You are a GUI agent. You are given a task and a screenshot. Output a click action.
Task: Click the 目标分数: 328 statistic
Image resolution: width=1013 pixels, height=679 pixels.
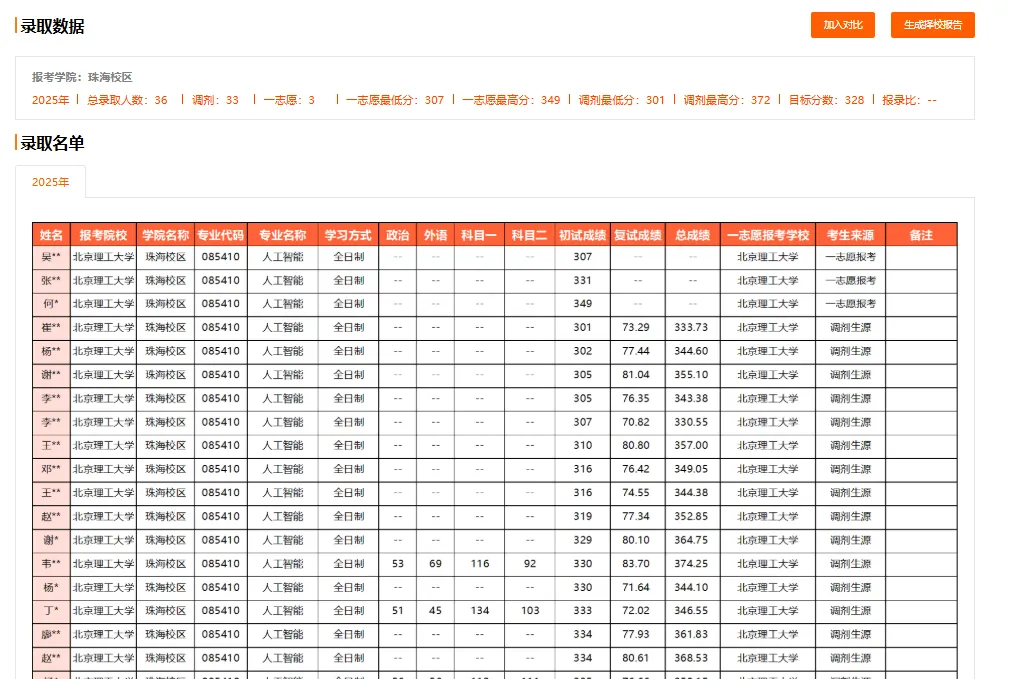(826, 100)
